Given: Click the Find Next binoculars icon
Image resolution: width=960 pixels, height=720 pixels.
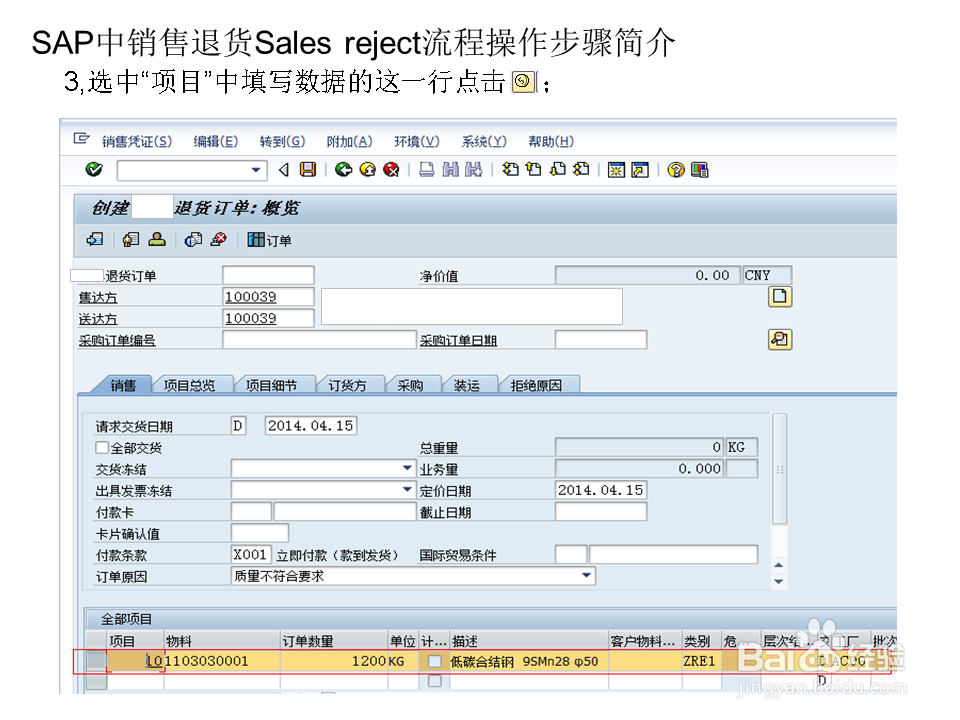Looking at the screenshot, I should tap(474, 170).
